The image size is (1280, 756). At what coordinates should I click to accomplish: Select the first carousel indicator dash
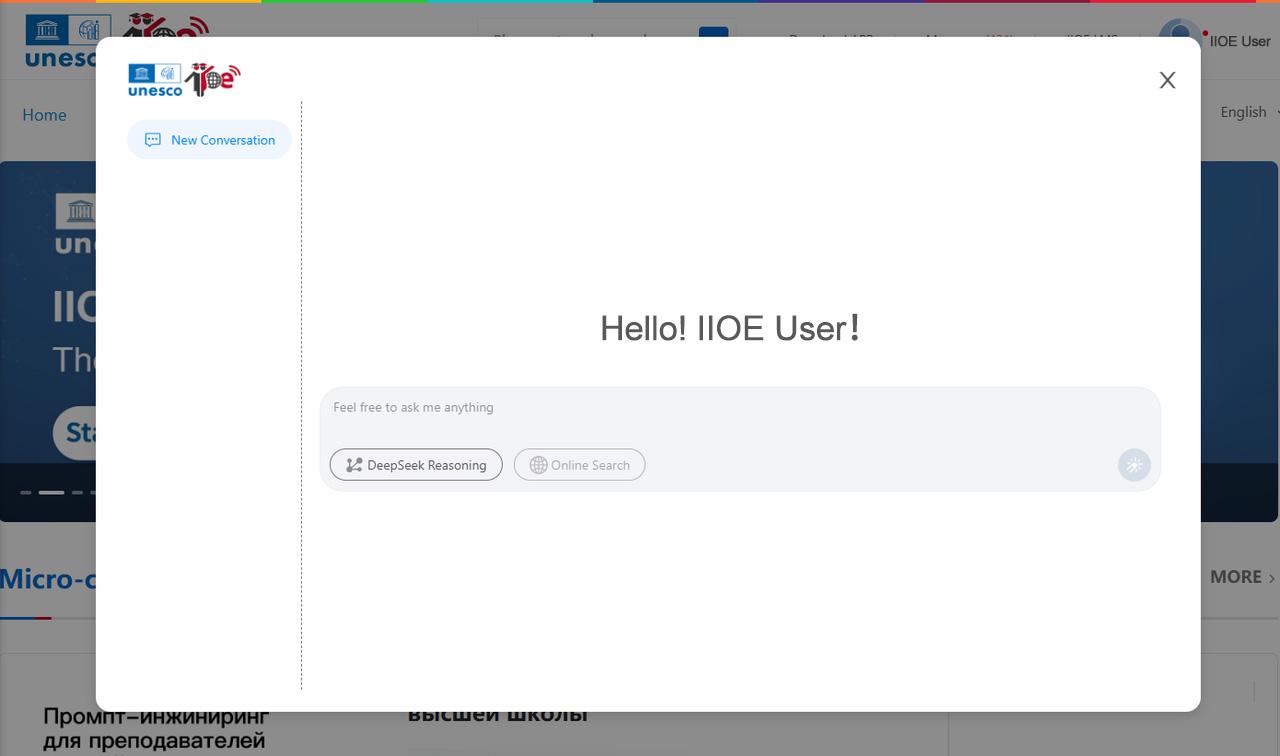click(26, 493)
